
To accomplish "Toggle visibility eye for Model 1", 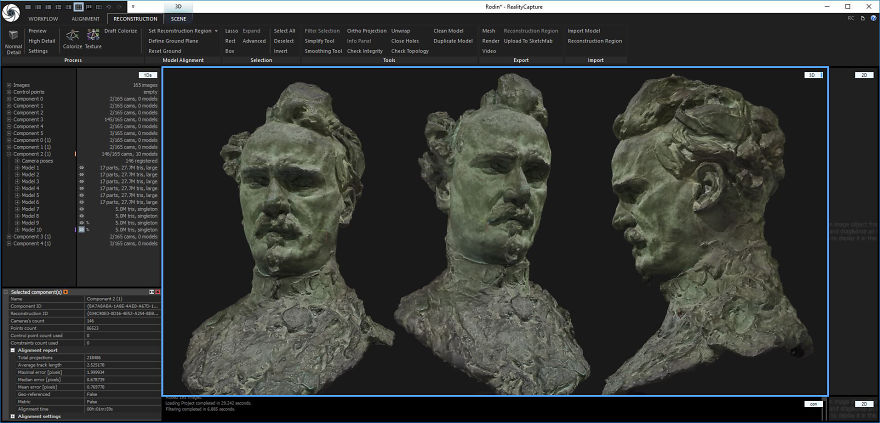I will pyautogui.click(x=82, y=168).
